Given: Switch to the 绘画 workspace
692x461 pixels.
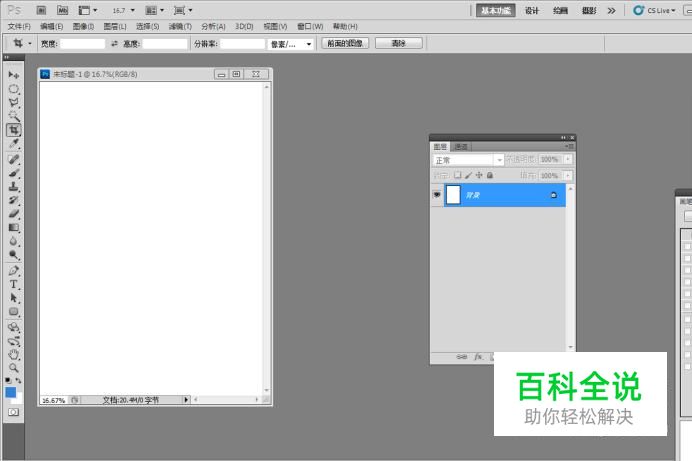Looking at the screenshot, I should (x=560, y=11).
